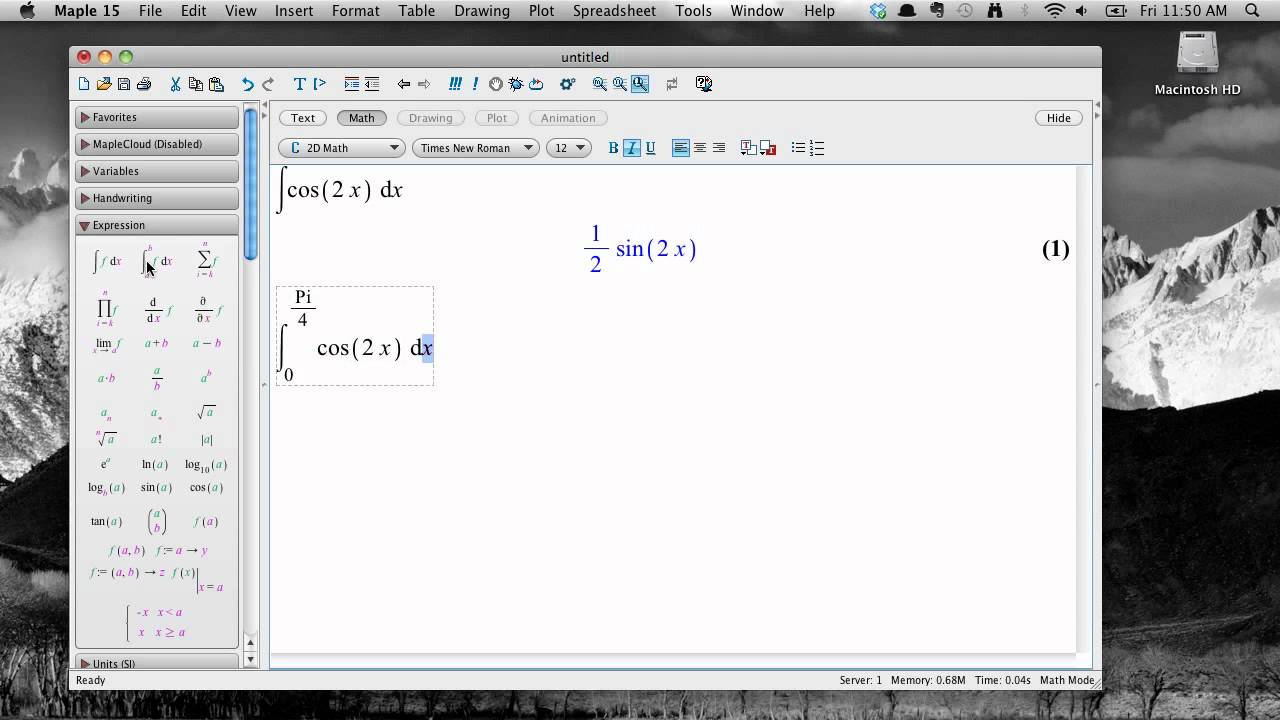
Task: Open the Spreadsheet menu
Action: 614,11
